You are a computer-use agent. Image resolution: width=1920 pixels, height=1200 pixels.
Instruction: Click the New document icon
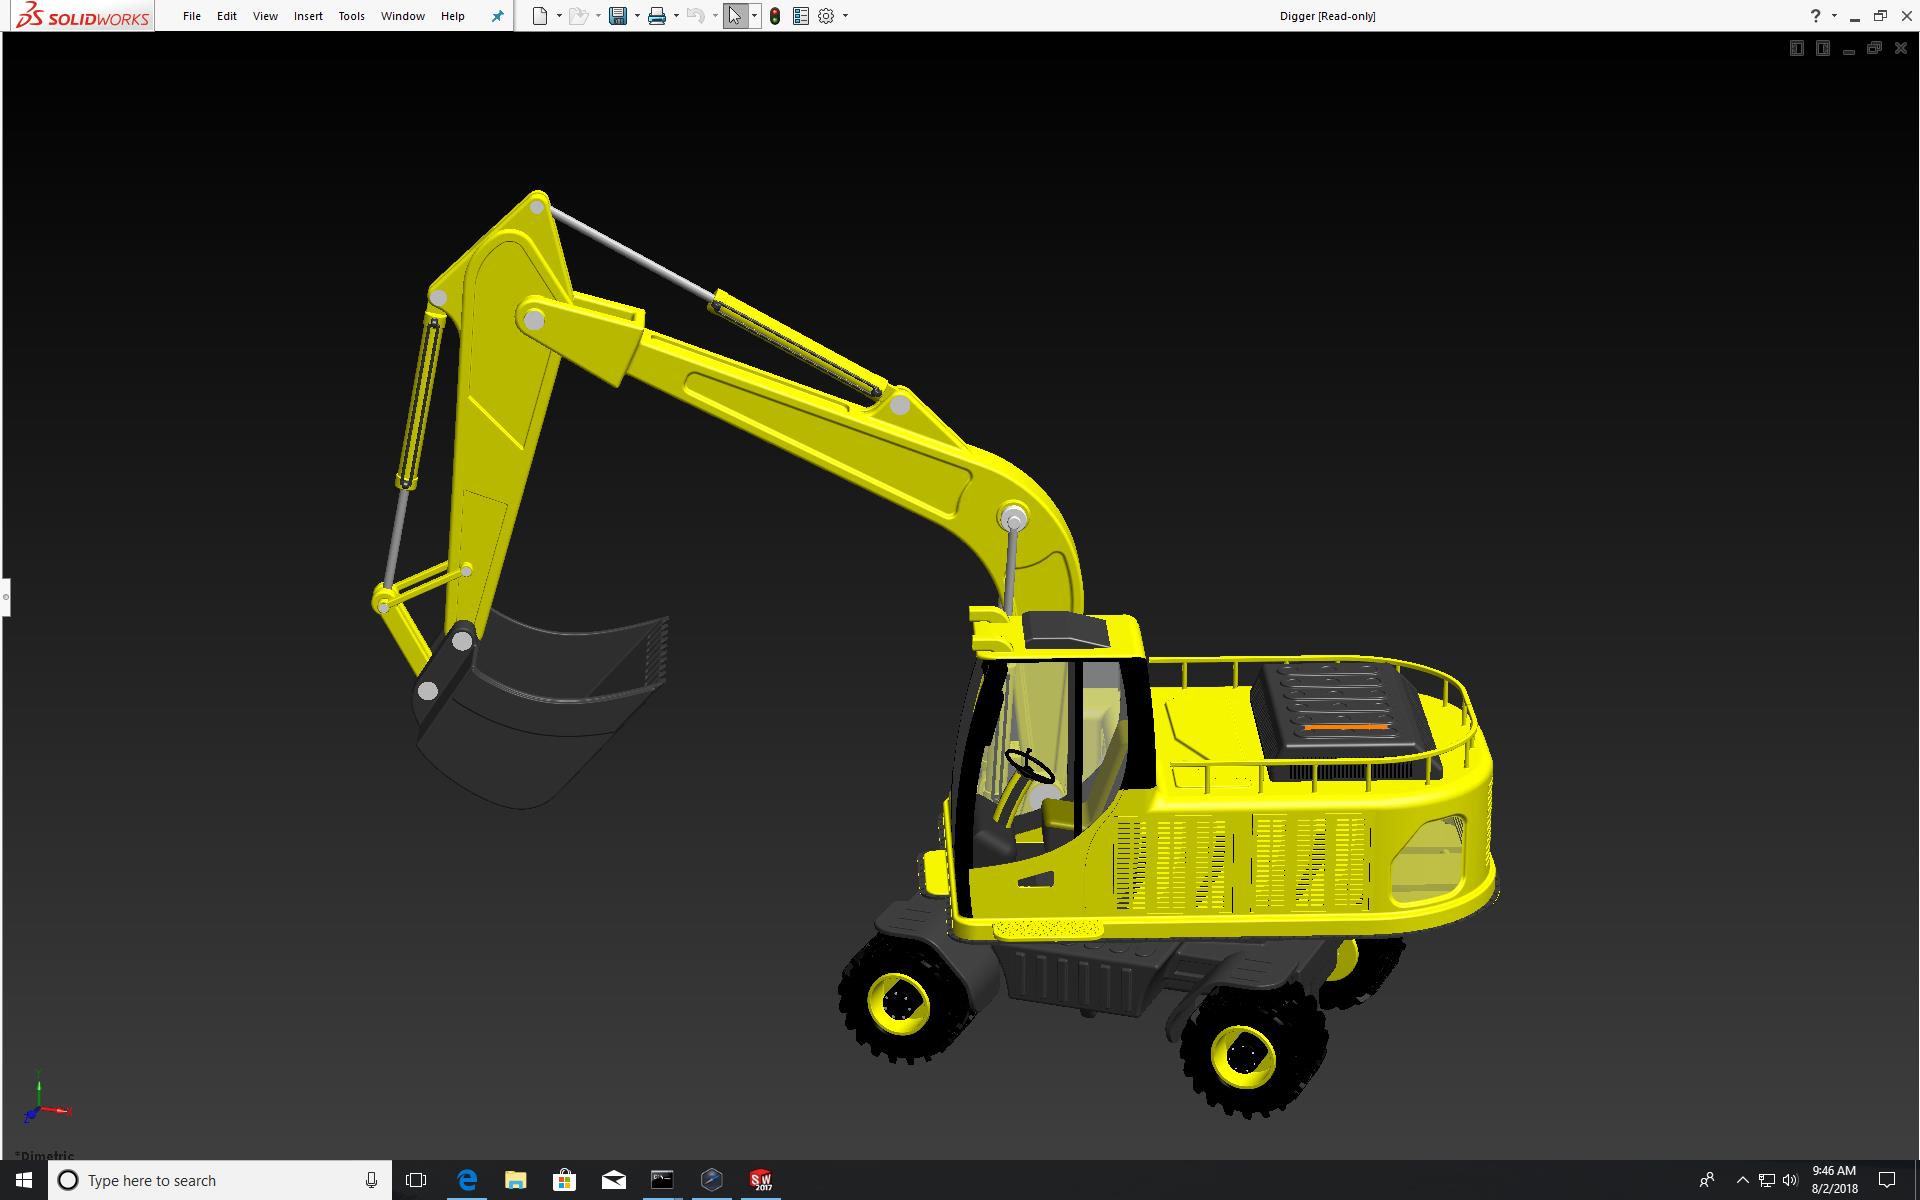tap(540, 16)
